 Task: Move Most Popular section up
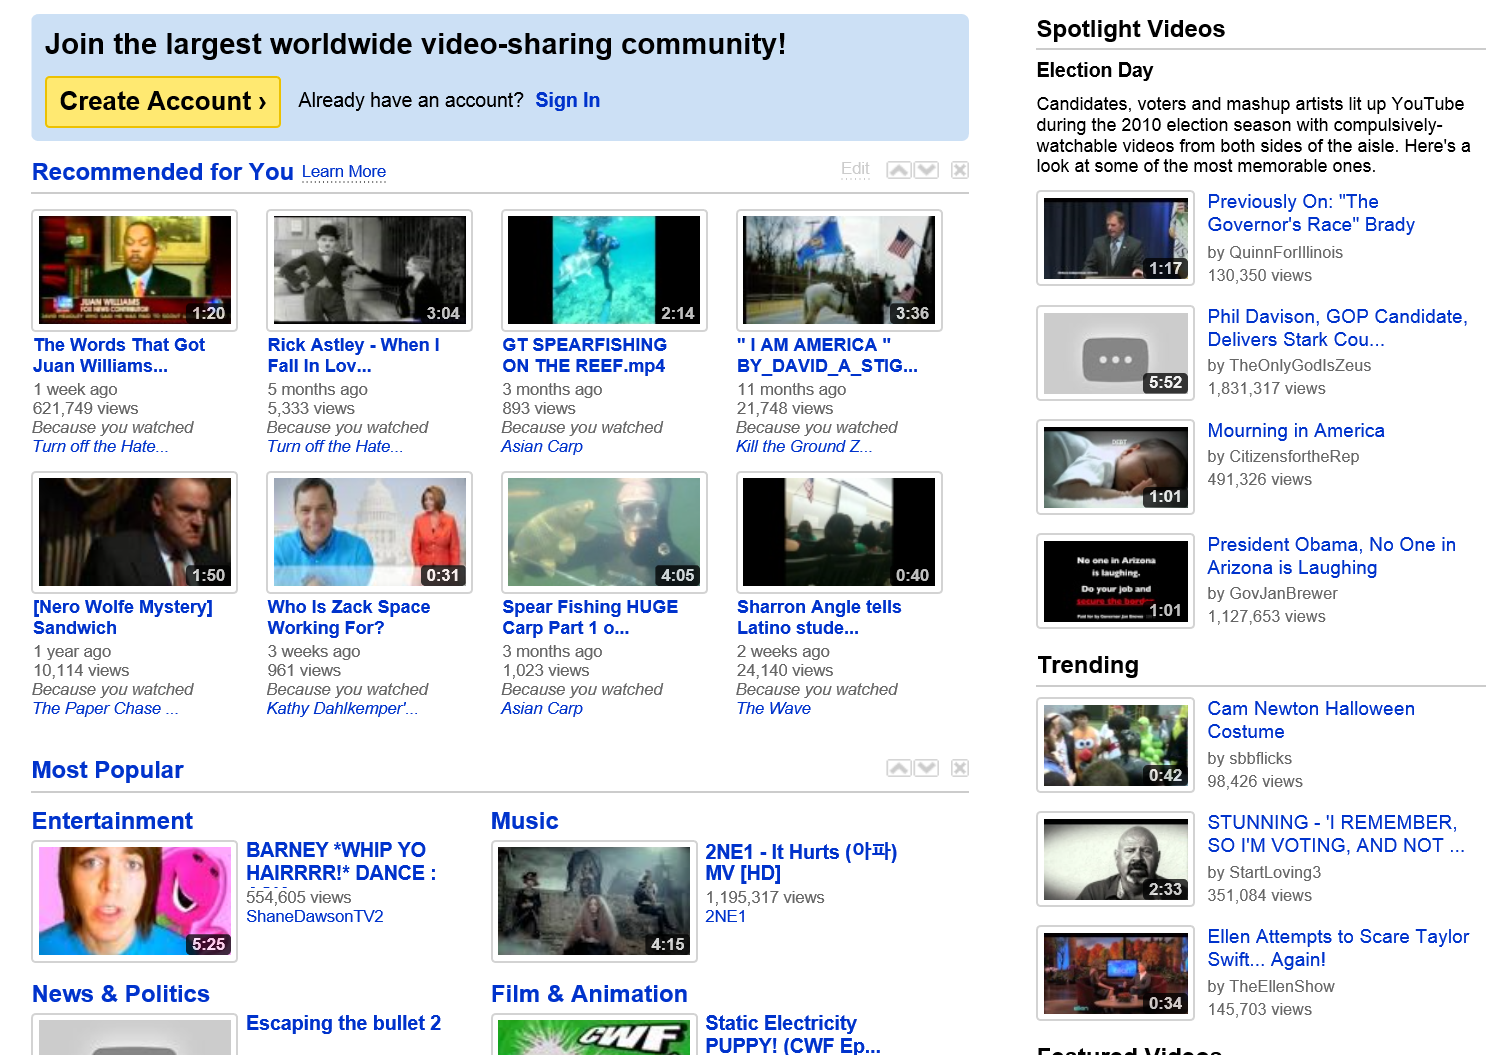(899, 768)
